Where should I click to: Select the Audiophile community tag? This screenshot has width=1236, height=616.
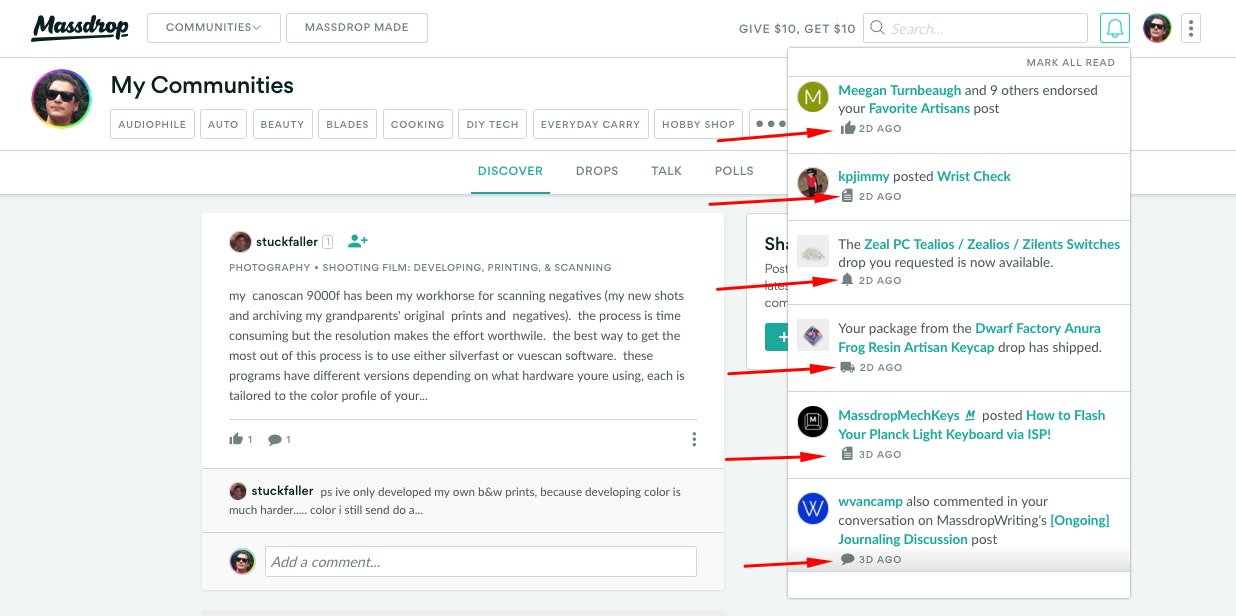tap(152, 124)
